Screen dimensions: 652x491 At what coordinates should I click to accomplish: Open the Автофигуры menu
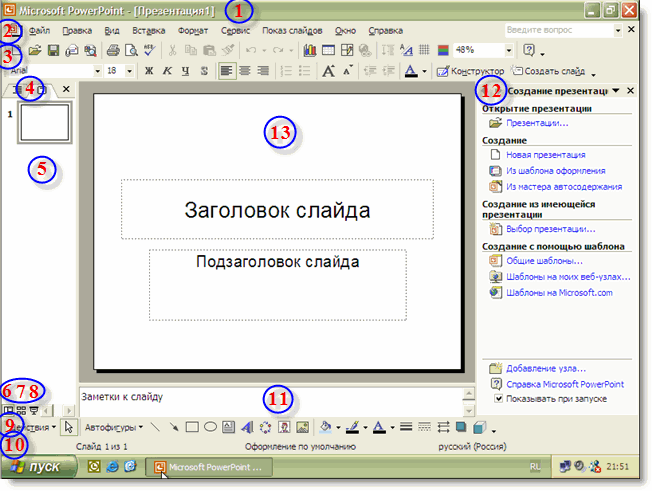point(114,427)
